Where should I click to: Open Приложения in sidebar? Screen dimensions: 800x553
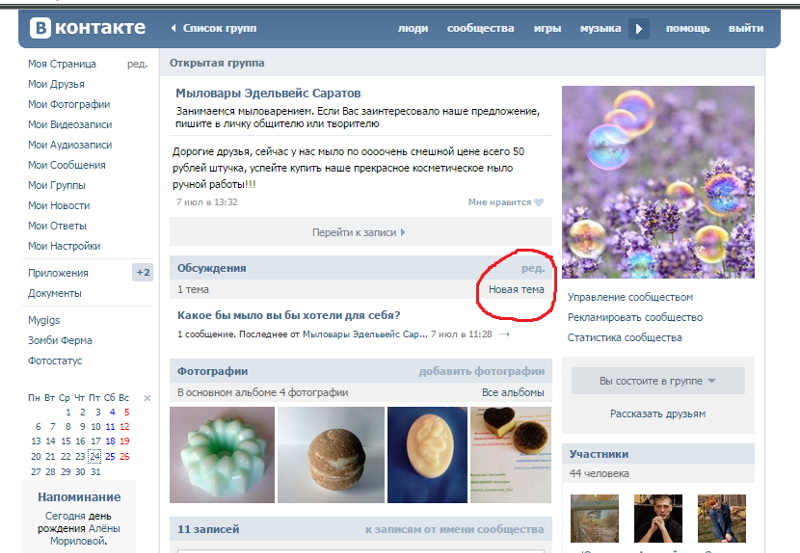pyautogui.click(x=58, y=273)
